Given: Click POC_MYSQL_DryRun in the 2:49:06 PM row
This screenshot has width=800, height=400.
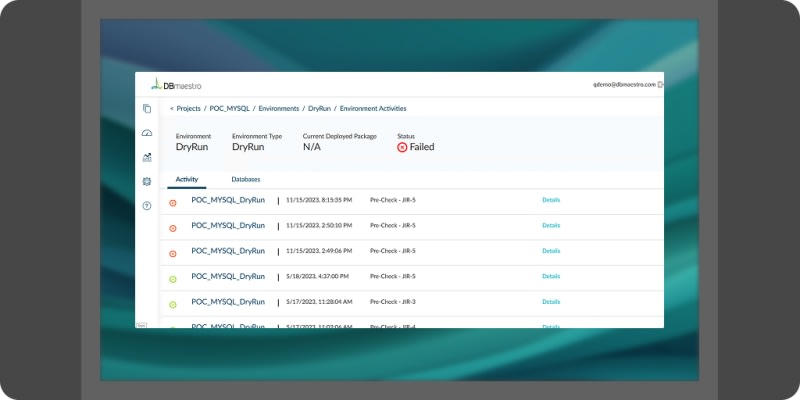Looking at the screenshot, I should [x=228, y=251].
